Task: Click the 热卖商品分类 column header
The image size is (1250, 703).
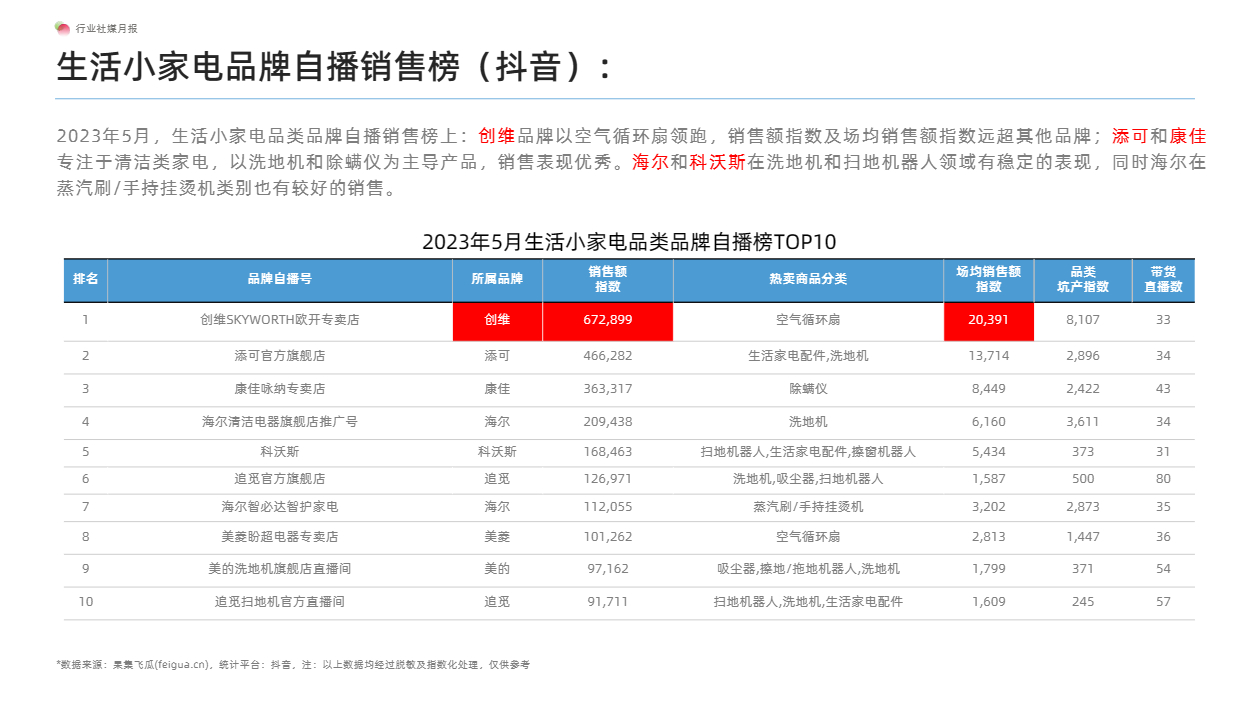Action: click(808, 280)
